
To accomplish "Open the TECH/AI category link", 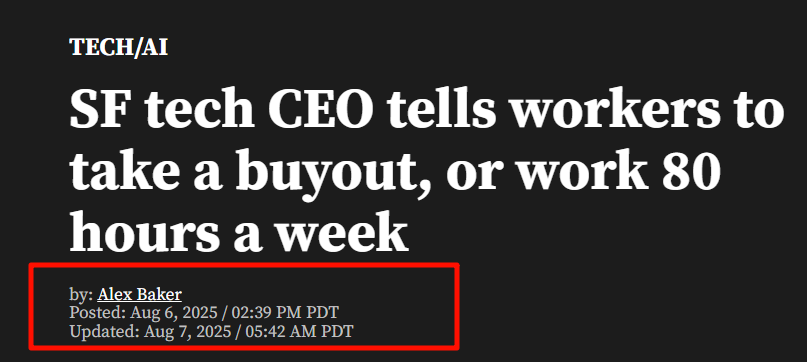I will coord(118,47).
